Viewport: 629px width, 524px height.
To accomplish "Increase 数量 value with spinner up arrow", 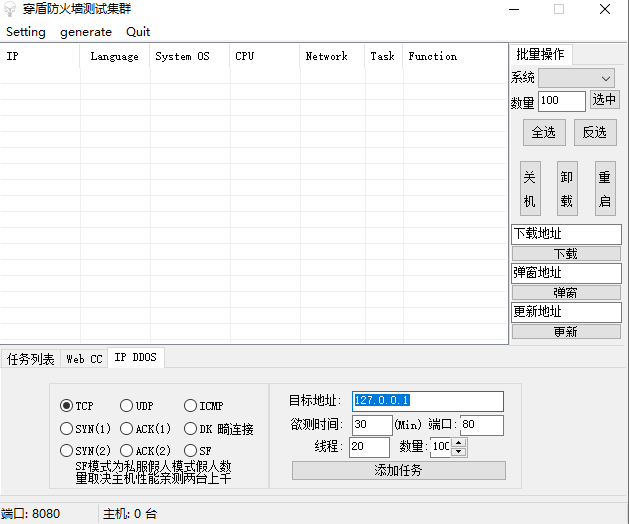I will tap(459, 441).
